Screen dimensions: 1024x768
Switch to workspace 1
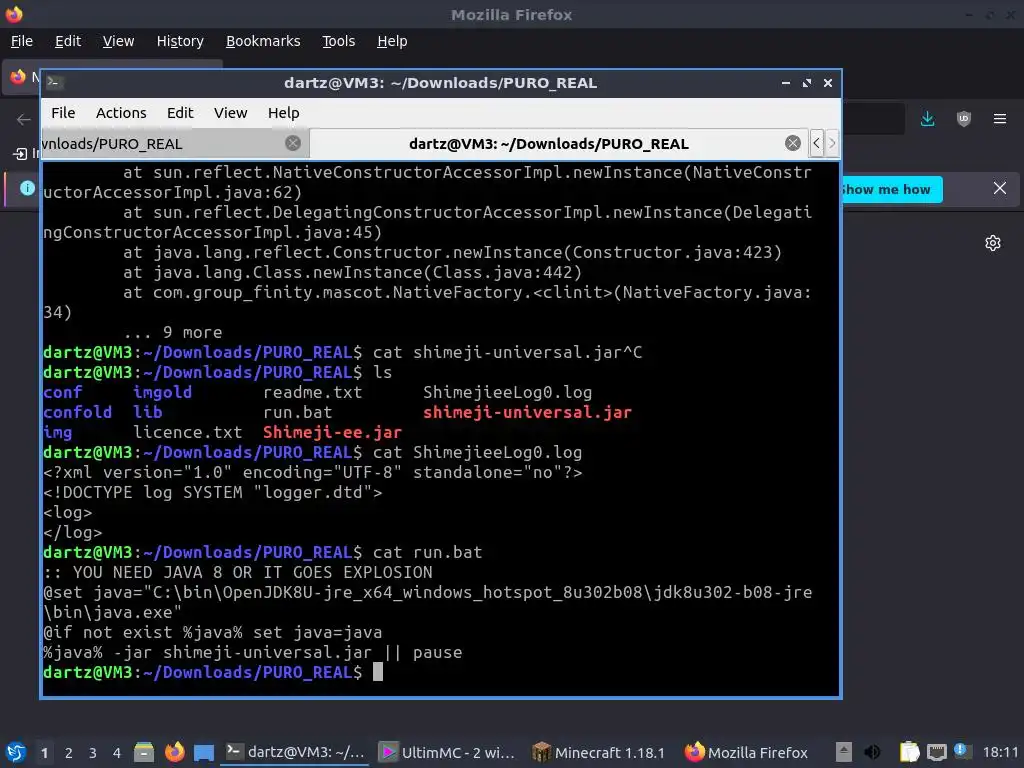[x=44, y=753]
